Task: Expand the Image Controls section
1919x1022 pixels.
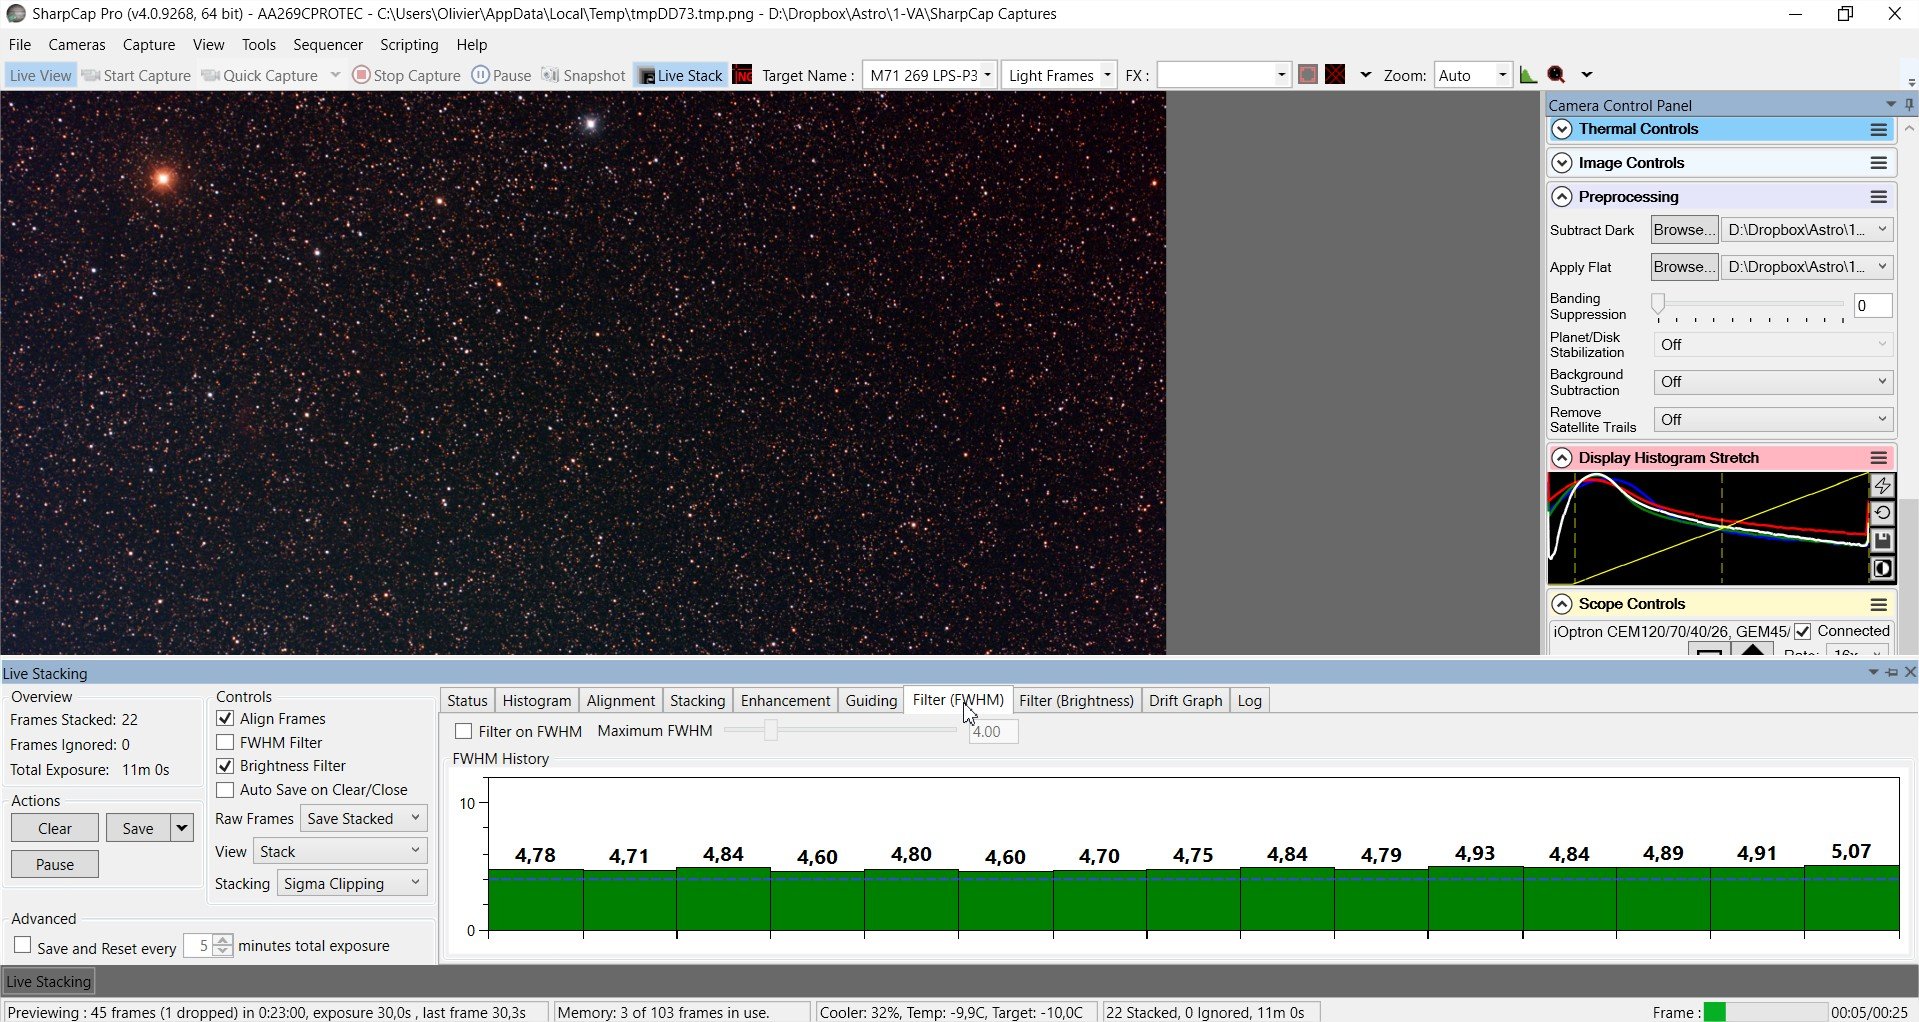Action: (1562, 163)
